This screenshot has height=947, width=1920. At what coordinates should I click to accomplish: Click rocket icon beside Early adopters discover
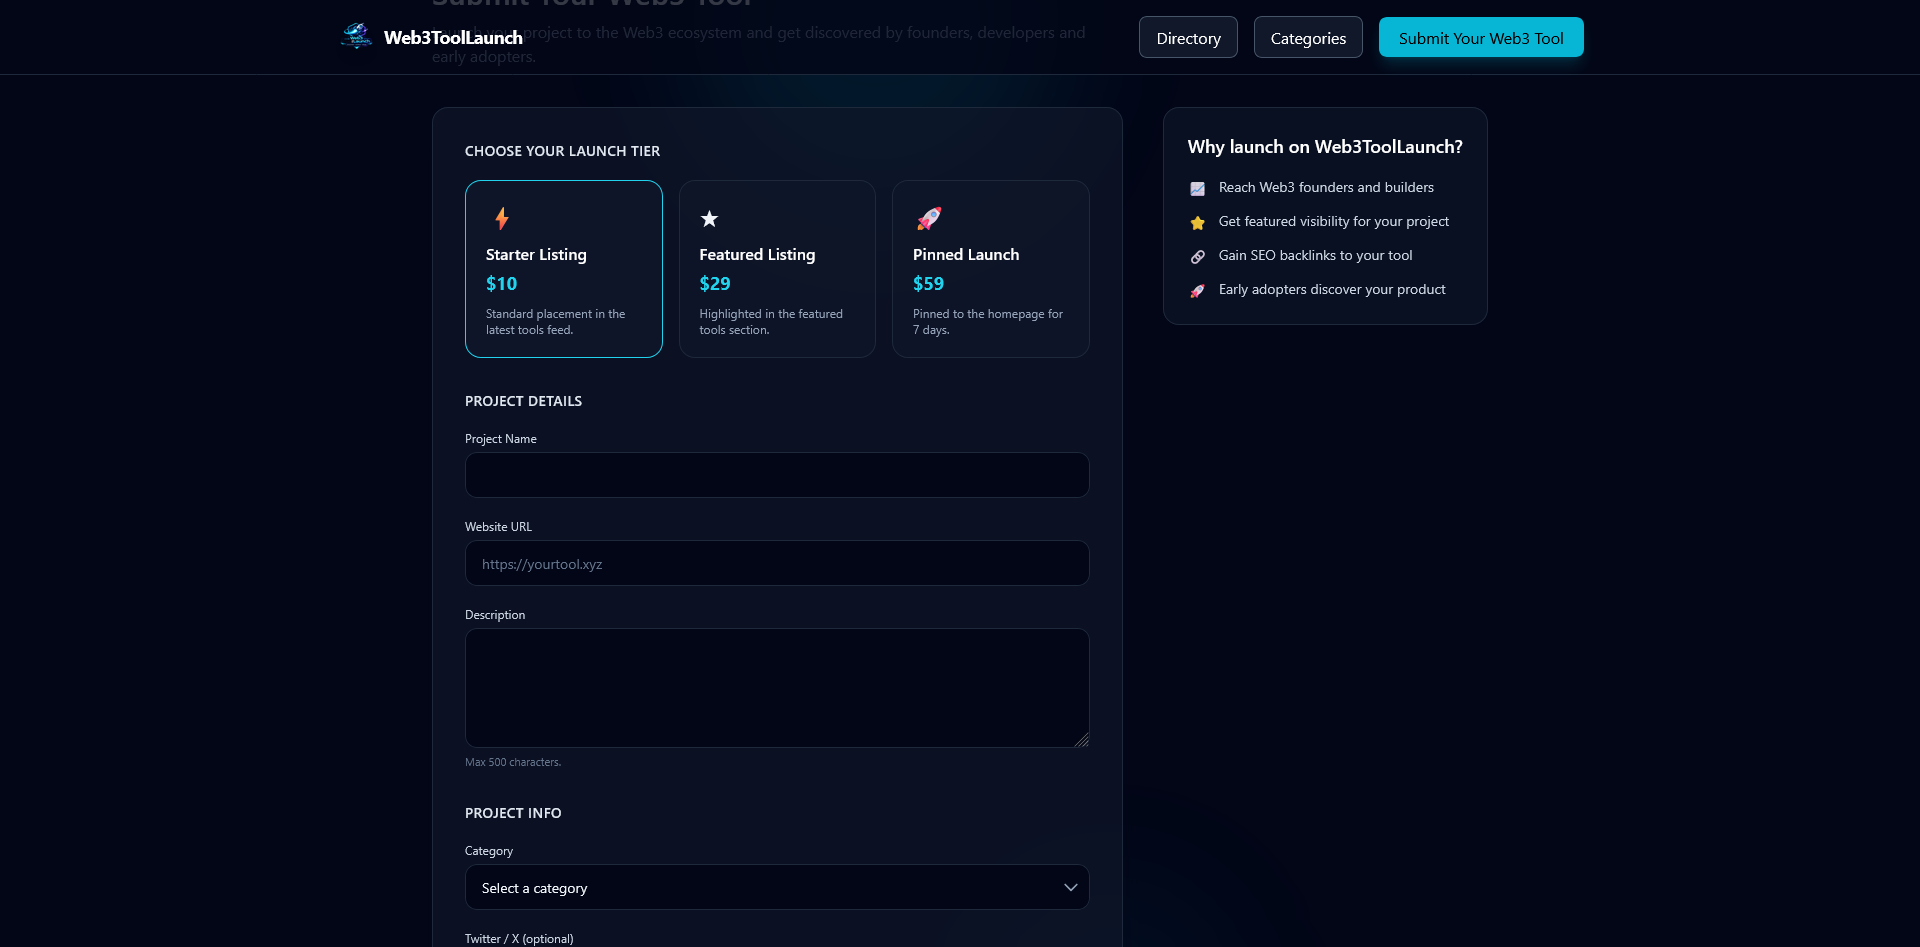click(1197, 290)
